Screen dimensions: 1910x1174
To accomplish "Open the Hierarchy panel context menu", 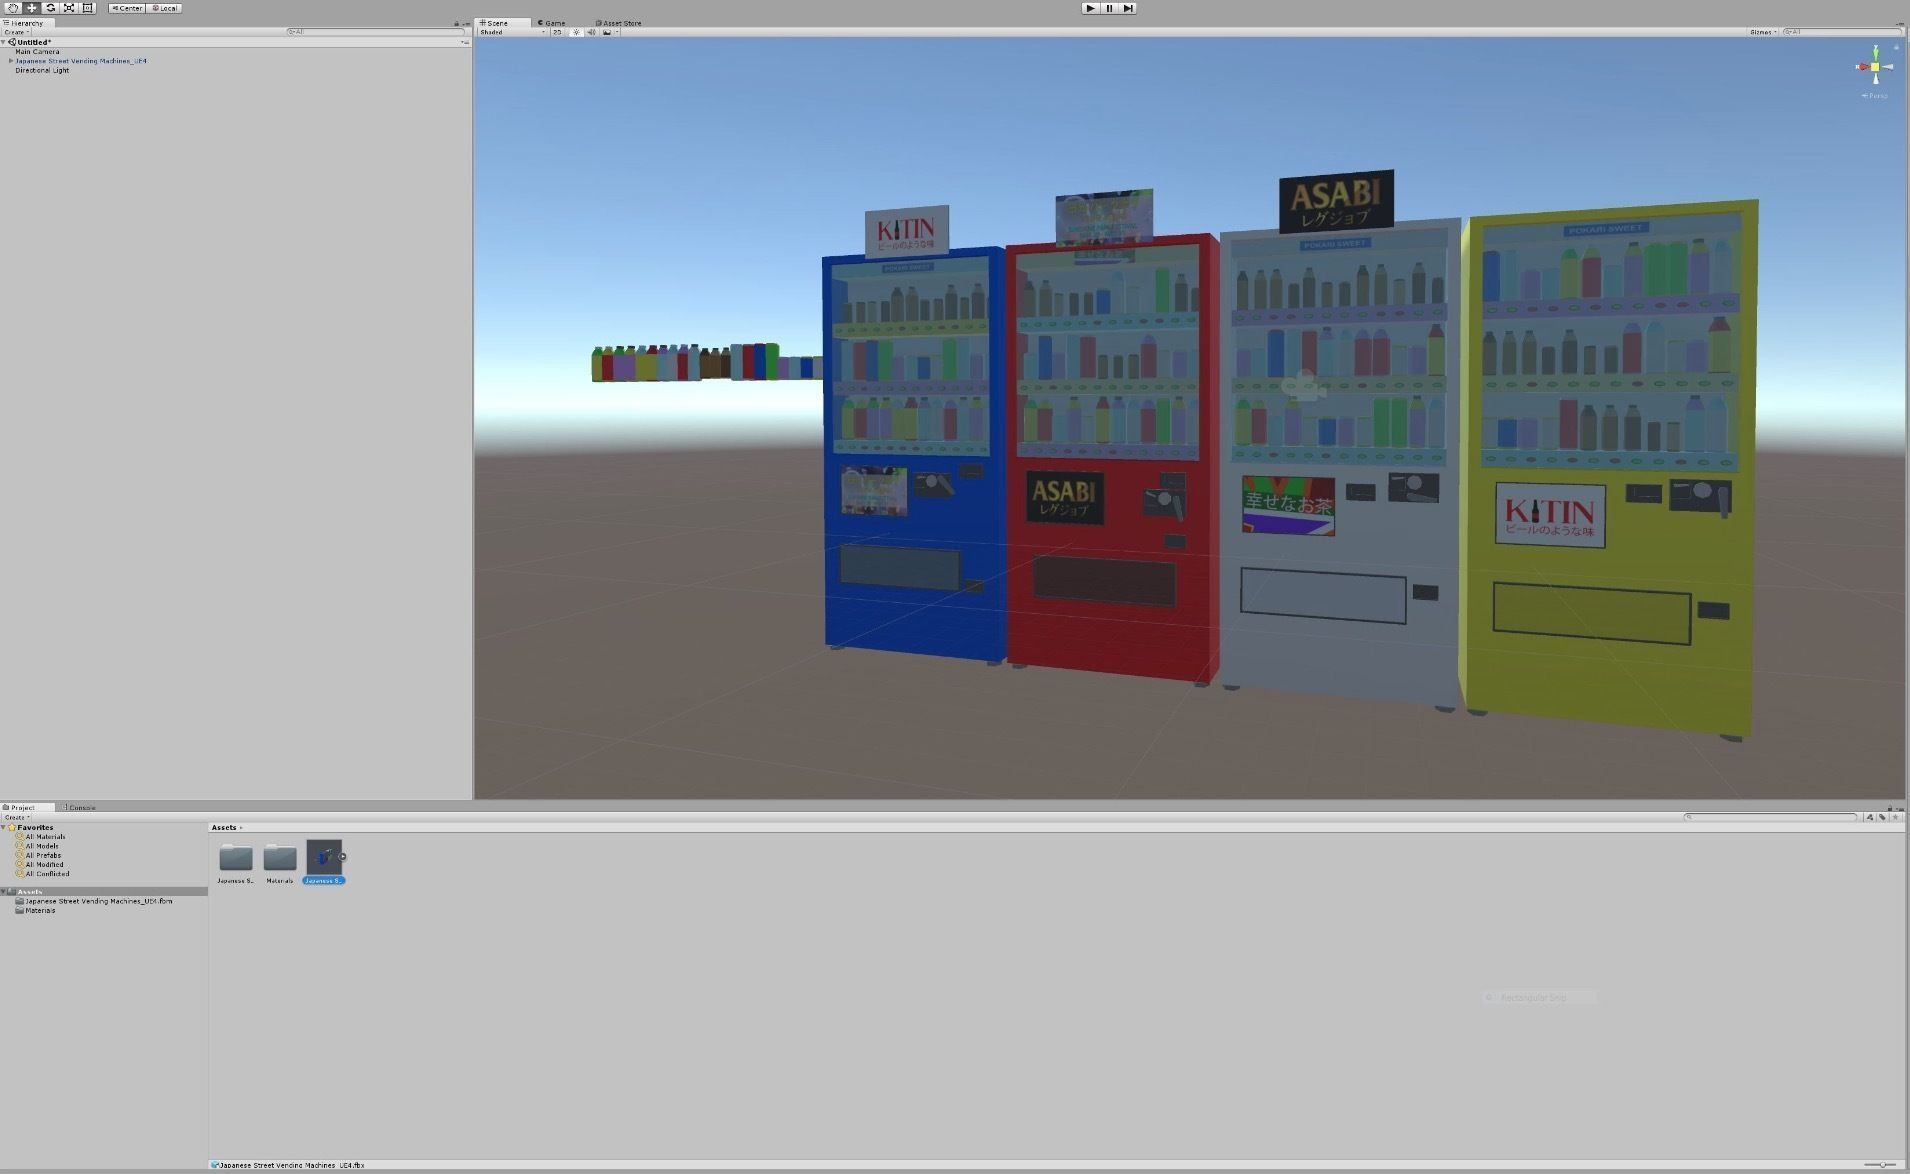I will 466,23.
